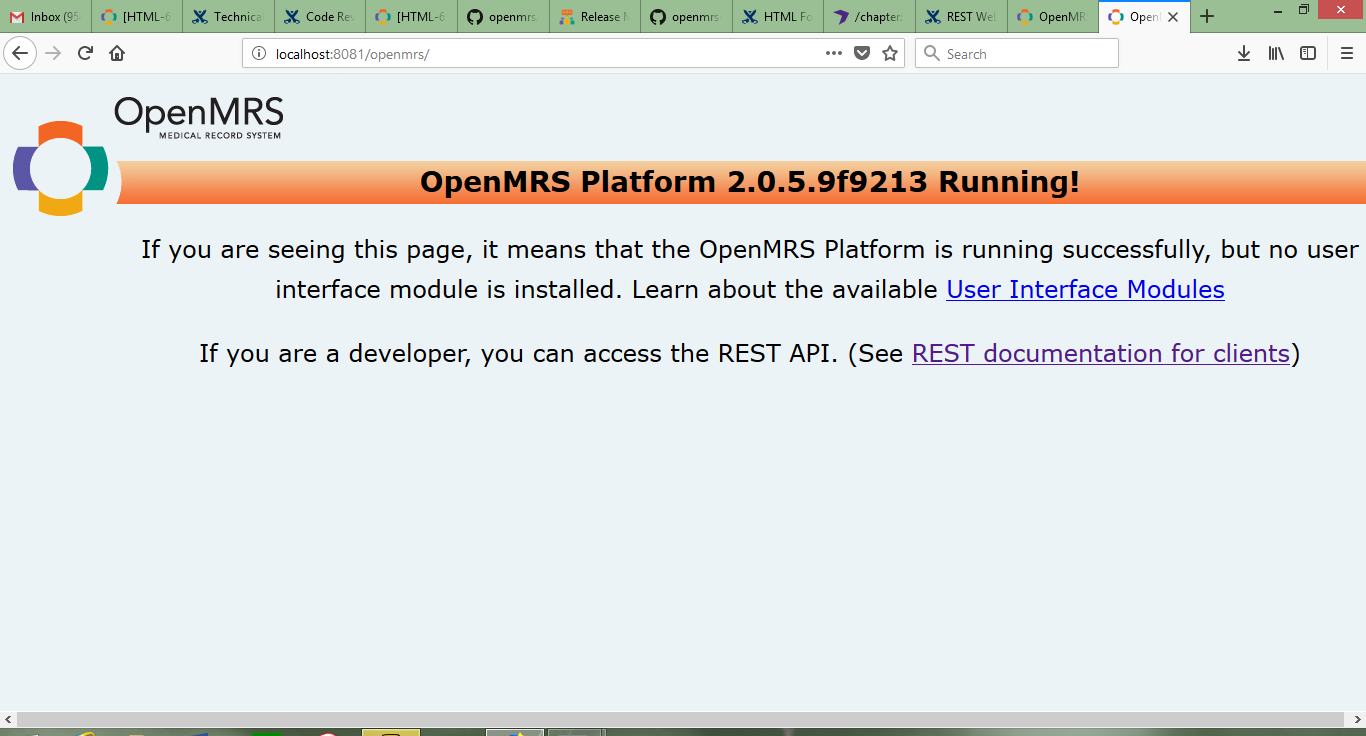Open the User Interface Modules link
Screen dimensions: 1366x736
(1085, 290)
